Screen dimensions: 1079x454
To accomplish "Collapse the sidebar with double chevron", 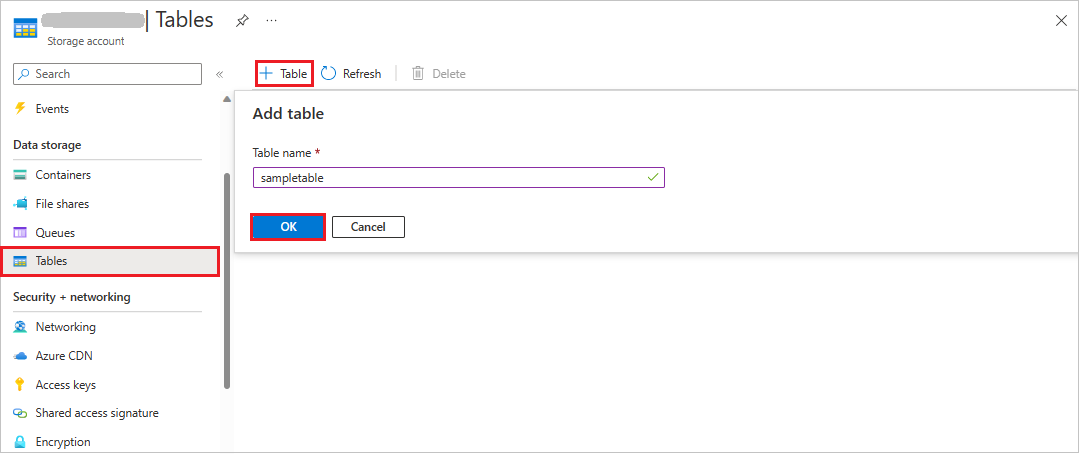I will pyautogui.click(x=219, y=74).
